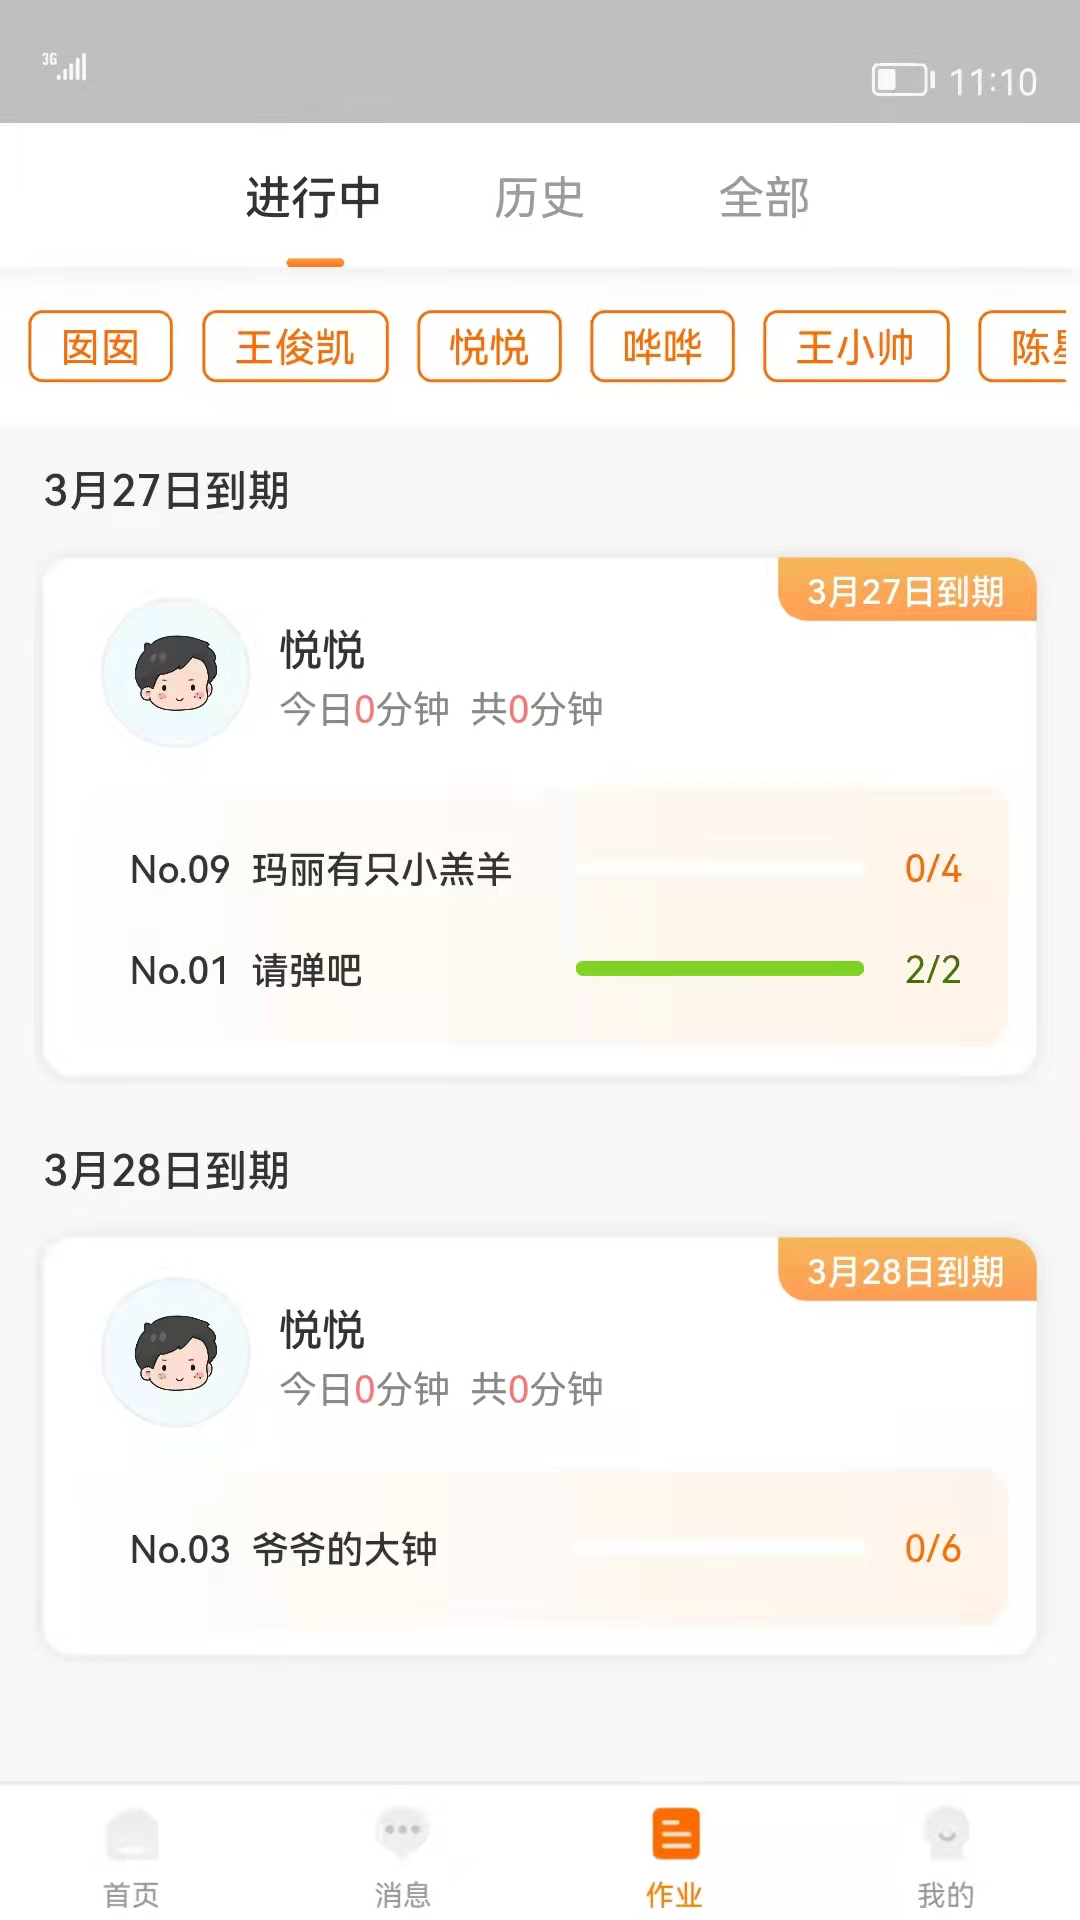Tap 悦悦's avatar in March 27 card
The image size is (1080, 1920).
[x=176, y=673]
